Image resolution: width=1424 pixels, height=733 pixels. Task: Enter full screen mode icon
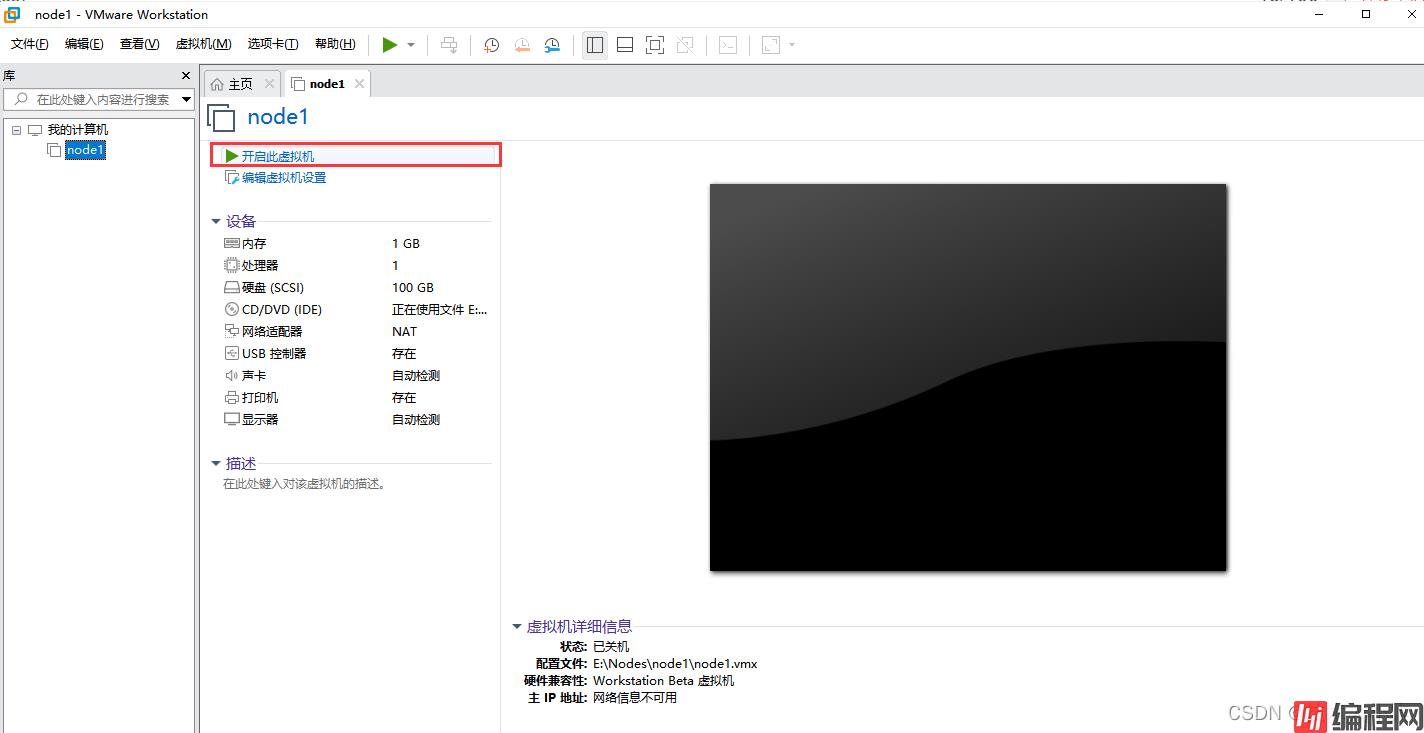655,45
